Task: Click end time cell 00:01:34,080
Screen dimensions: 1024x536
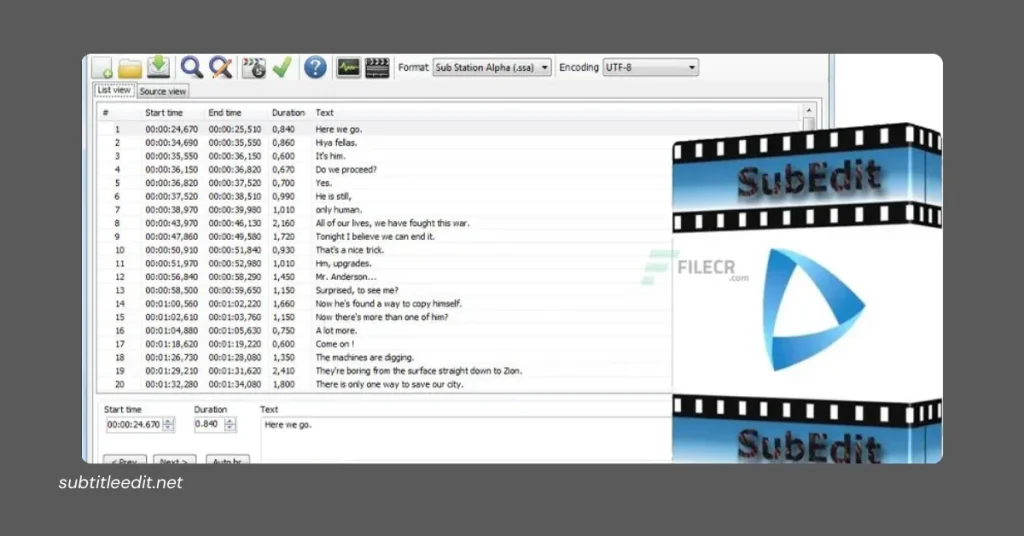Action: tap(234, 384)
